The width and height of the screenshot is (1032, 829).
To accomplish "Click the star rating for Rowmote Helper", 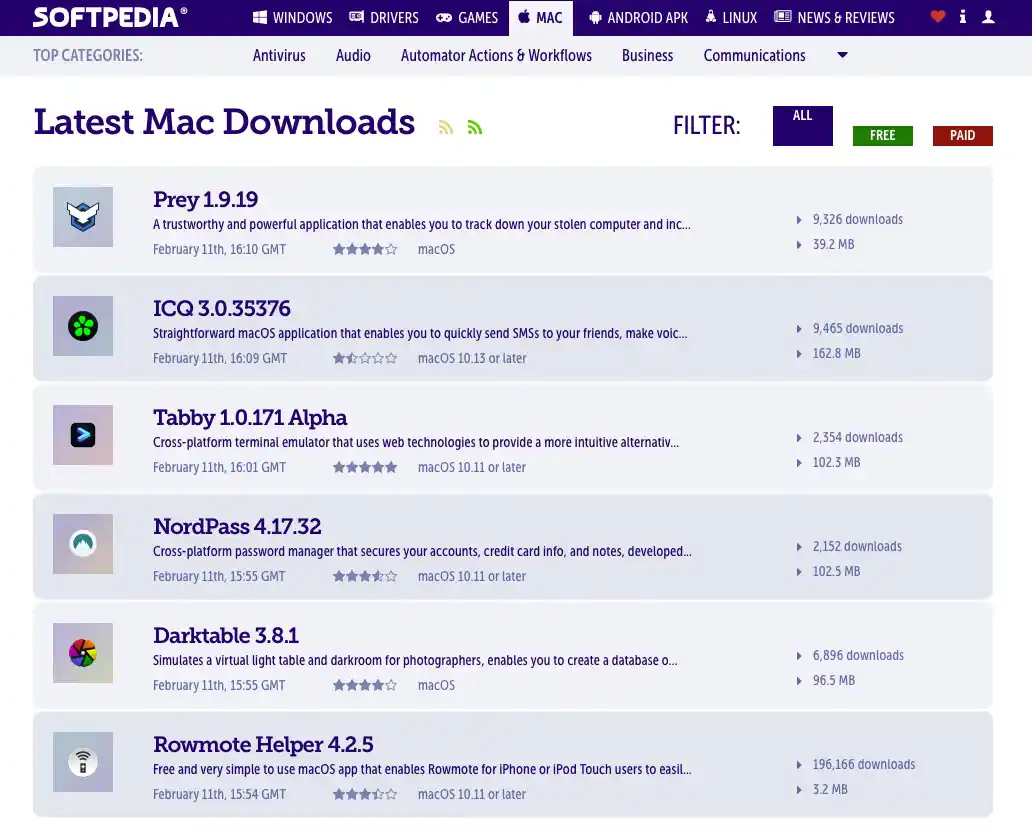I will pyautogui.click(x=365, y=794).
